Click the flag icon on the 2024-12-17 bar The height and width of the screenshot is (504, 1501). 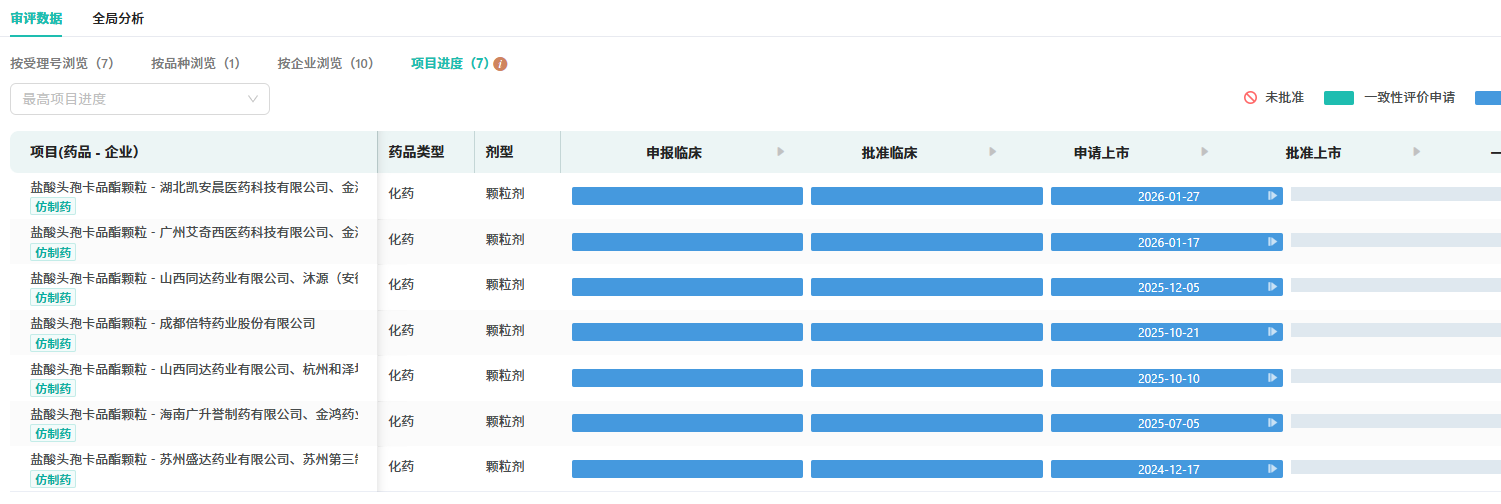coord(1273,469)
